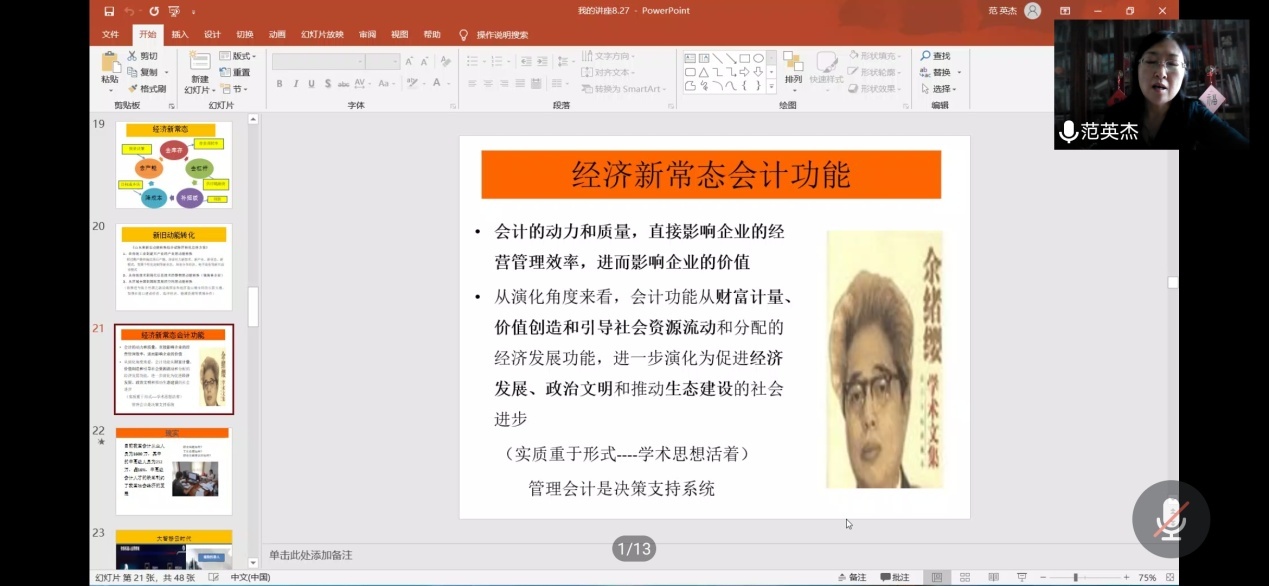Toggle italic formatting

click(296, 84)
